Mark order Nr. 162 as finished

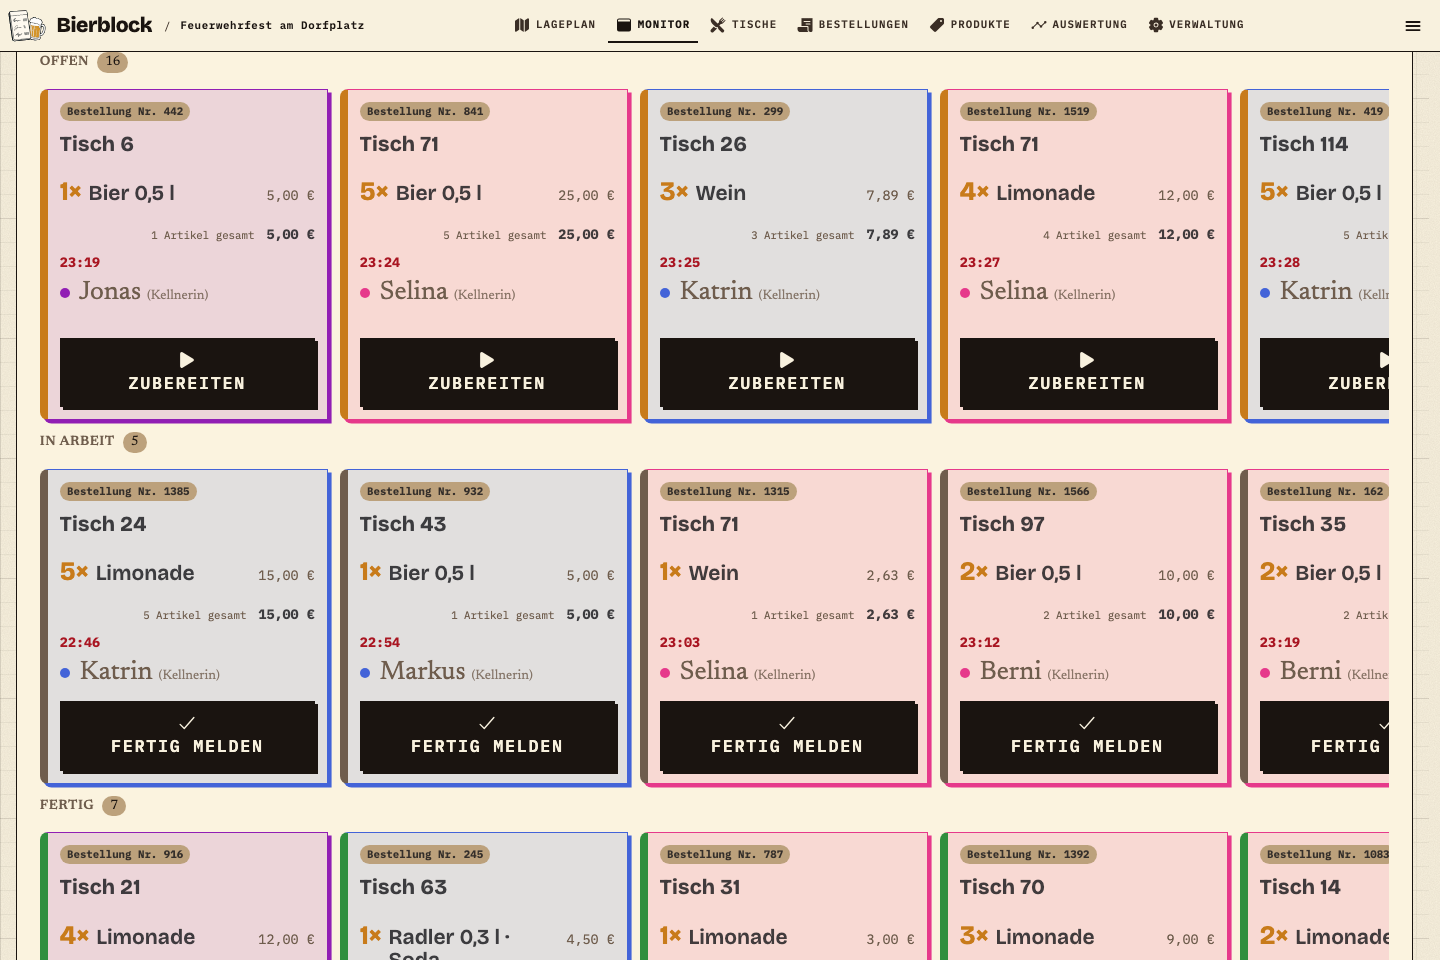tap(1324, 737)
